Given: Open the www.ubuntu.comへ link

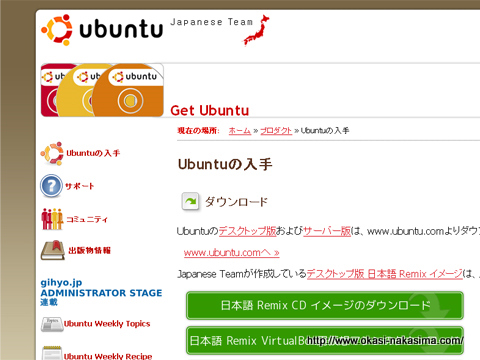Looking at the screenshot, I should (231, 253).
